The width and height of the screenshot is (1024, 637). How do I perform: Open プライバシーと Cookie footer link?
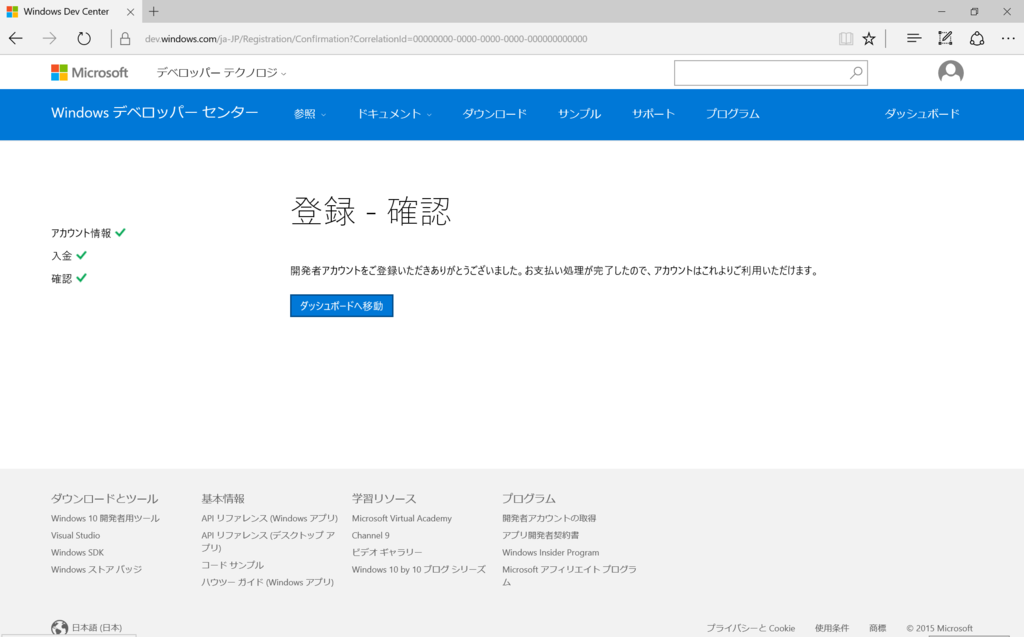pyautogui.click(x=750, y=628)
